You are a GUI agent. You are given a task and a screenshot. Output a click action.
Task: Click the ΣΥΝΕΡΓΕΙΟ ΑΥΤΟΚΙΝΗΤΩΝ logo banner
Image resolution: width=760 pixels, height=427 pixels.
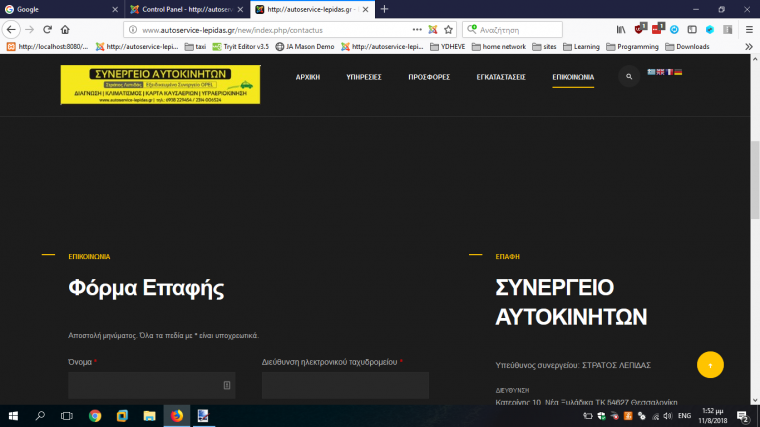coord(160,84)
